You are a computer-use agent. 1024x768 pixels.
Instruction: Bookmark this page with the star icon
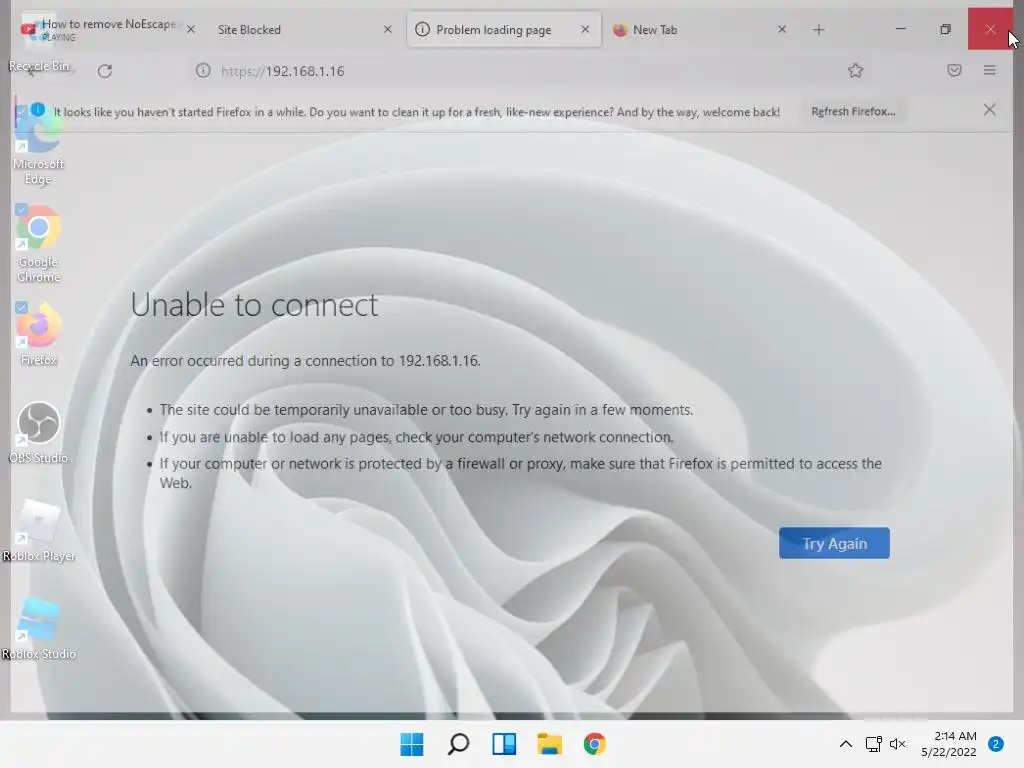tap(856, 71)
